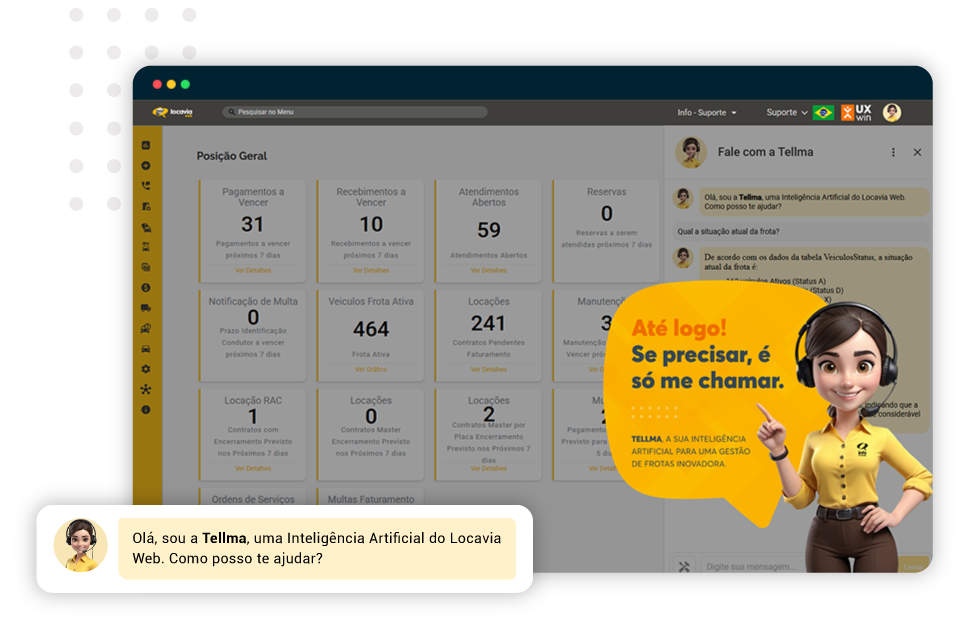Click the Posição Geral heading
The height and width of the screenshot is (625, 970).
point(232,156)
